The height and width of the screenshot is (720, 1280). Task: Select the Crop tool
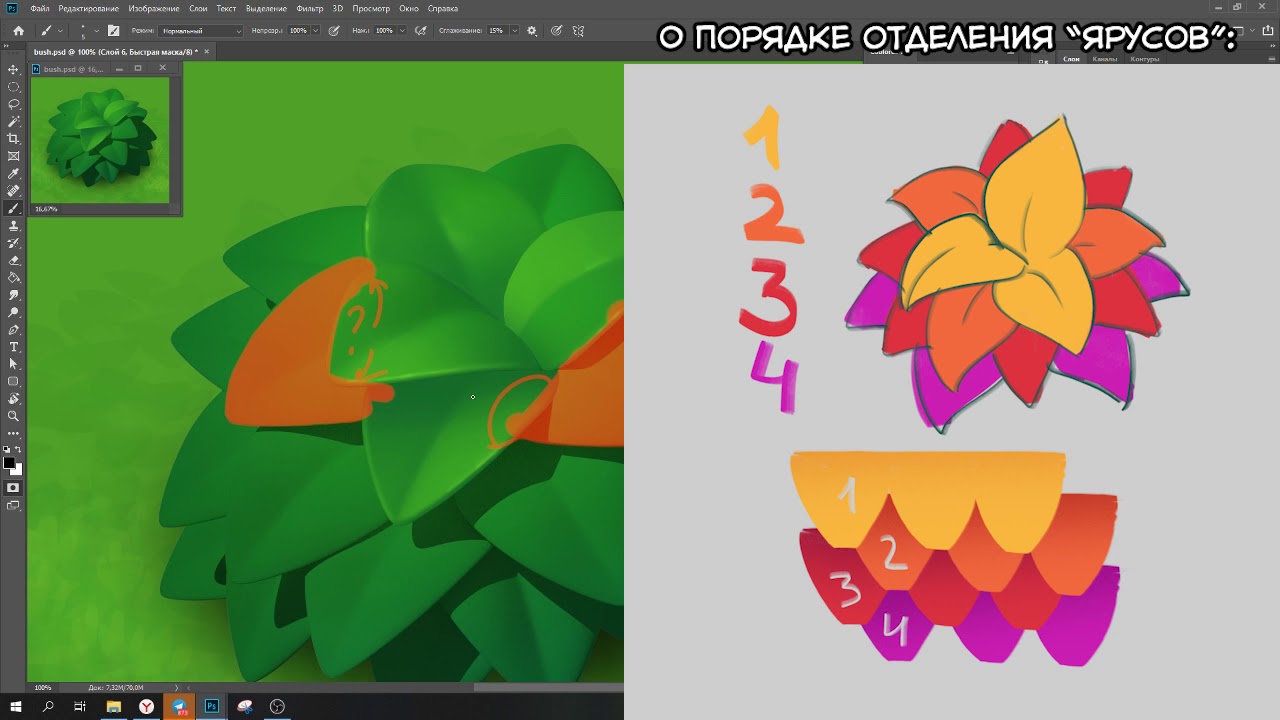pyautogui.click(x=13, y=139)
